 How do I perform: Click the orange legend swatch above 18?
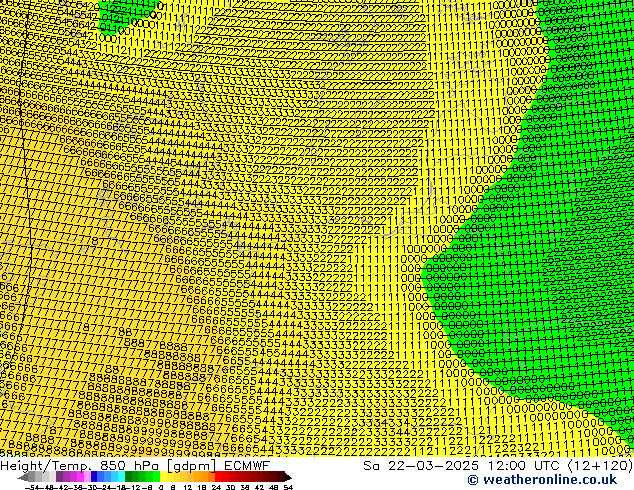point(205,476)
